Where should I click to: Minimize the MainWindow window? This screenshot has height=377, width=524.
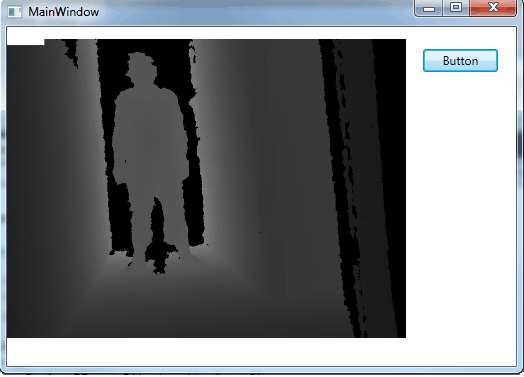pos(429,8)
